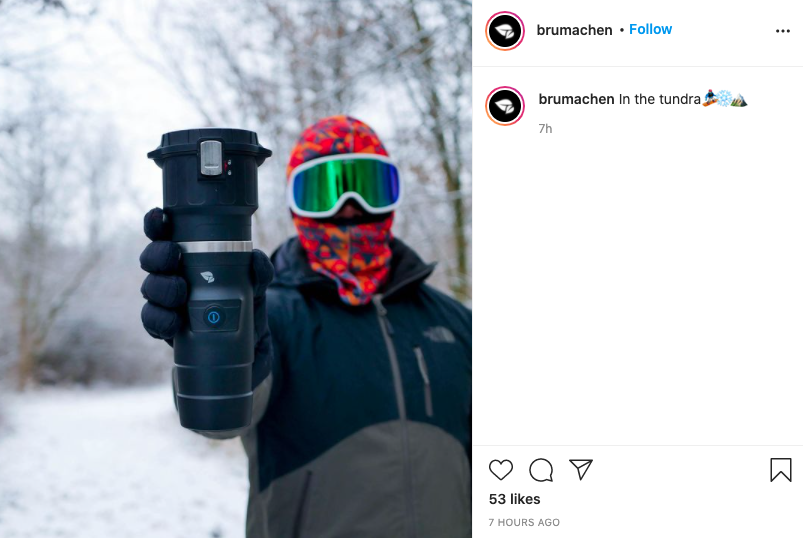The image size is (803, 538).
Task: Click the snowboarder emoji in the caption
Action: [710, 98]
